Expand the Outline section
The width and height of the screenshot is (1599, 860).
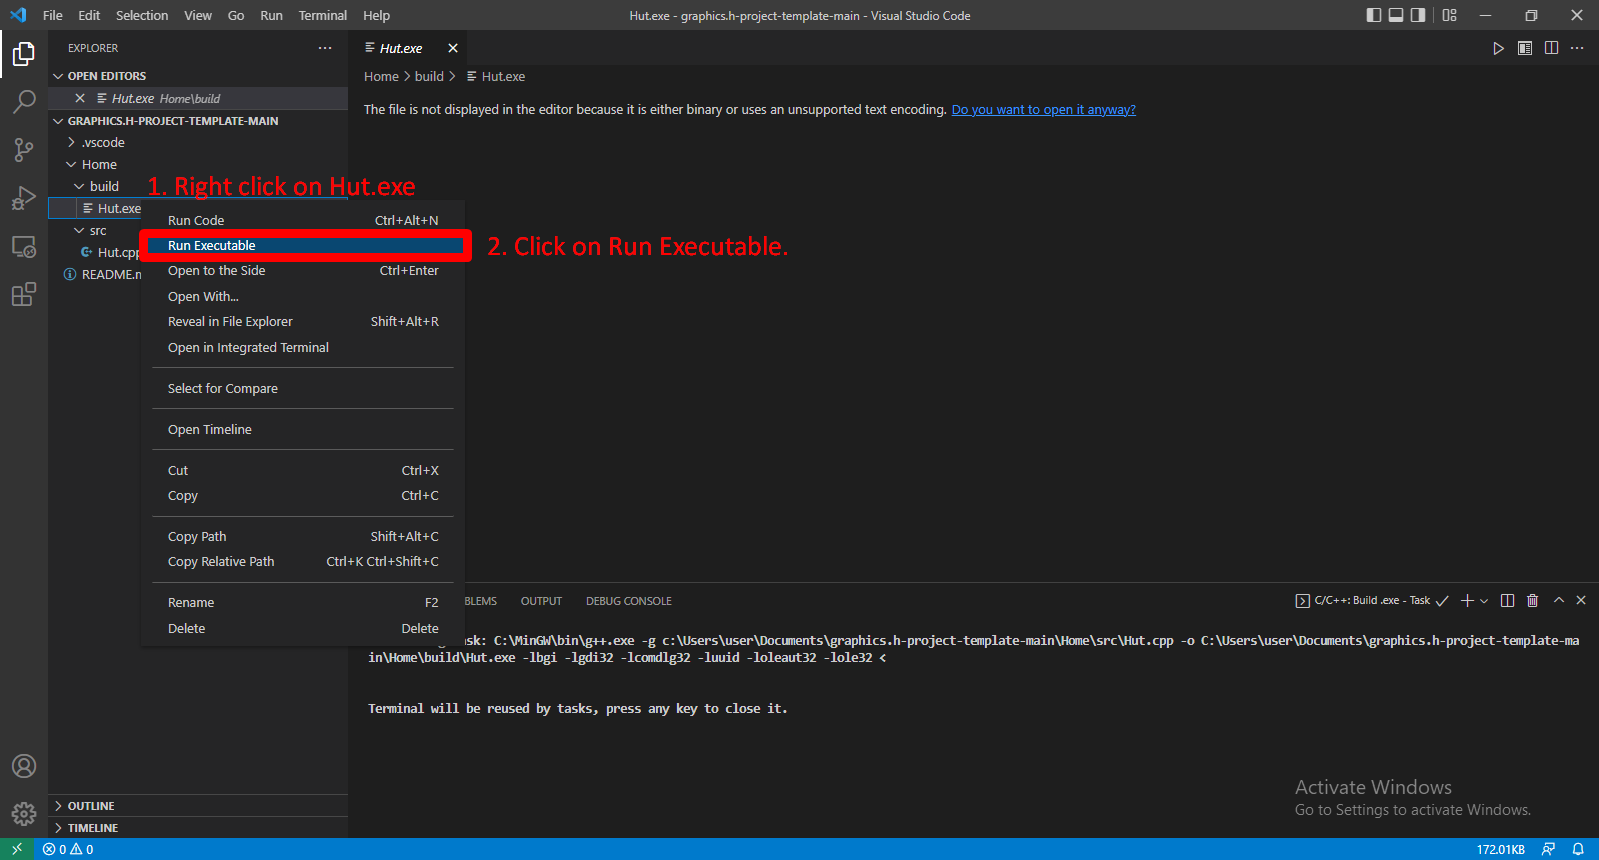[198, 806]
